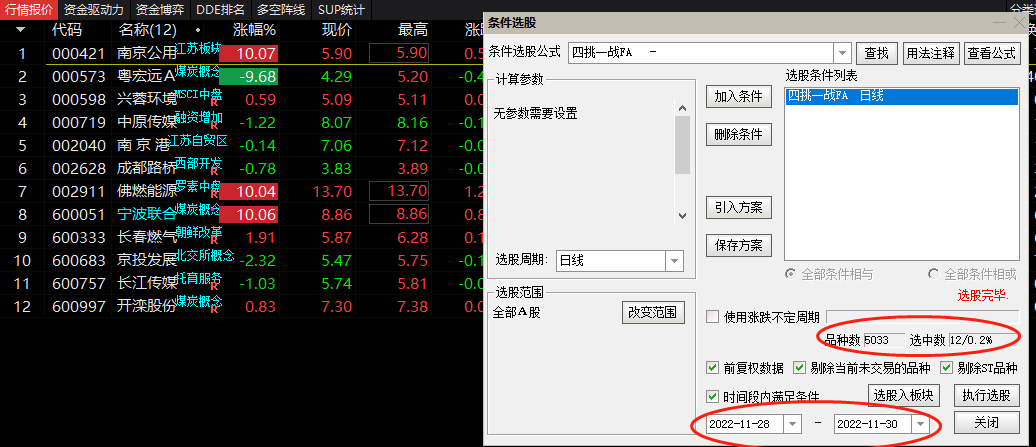This screenshot has width=1036, height=447.
Task: Select stock row 000598 兴蓉环境
Action: (241, 100)
